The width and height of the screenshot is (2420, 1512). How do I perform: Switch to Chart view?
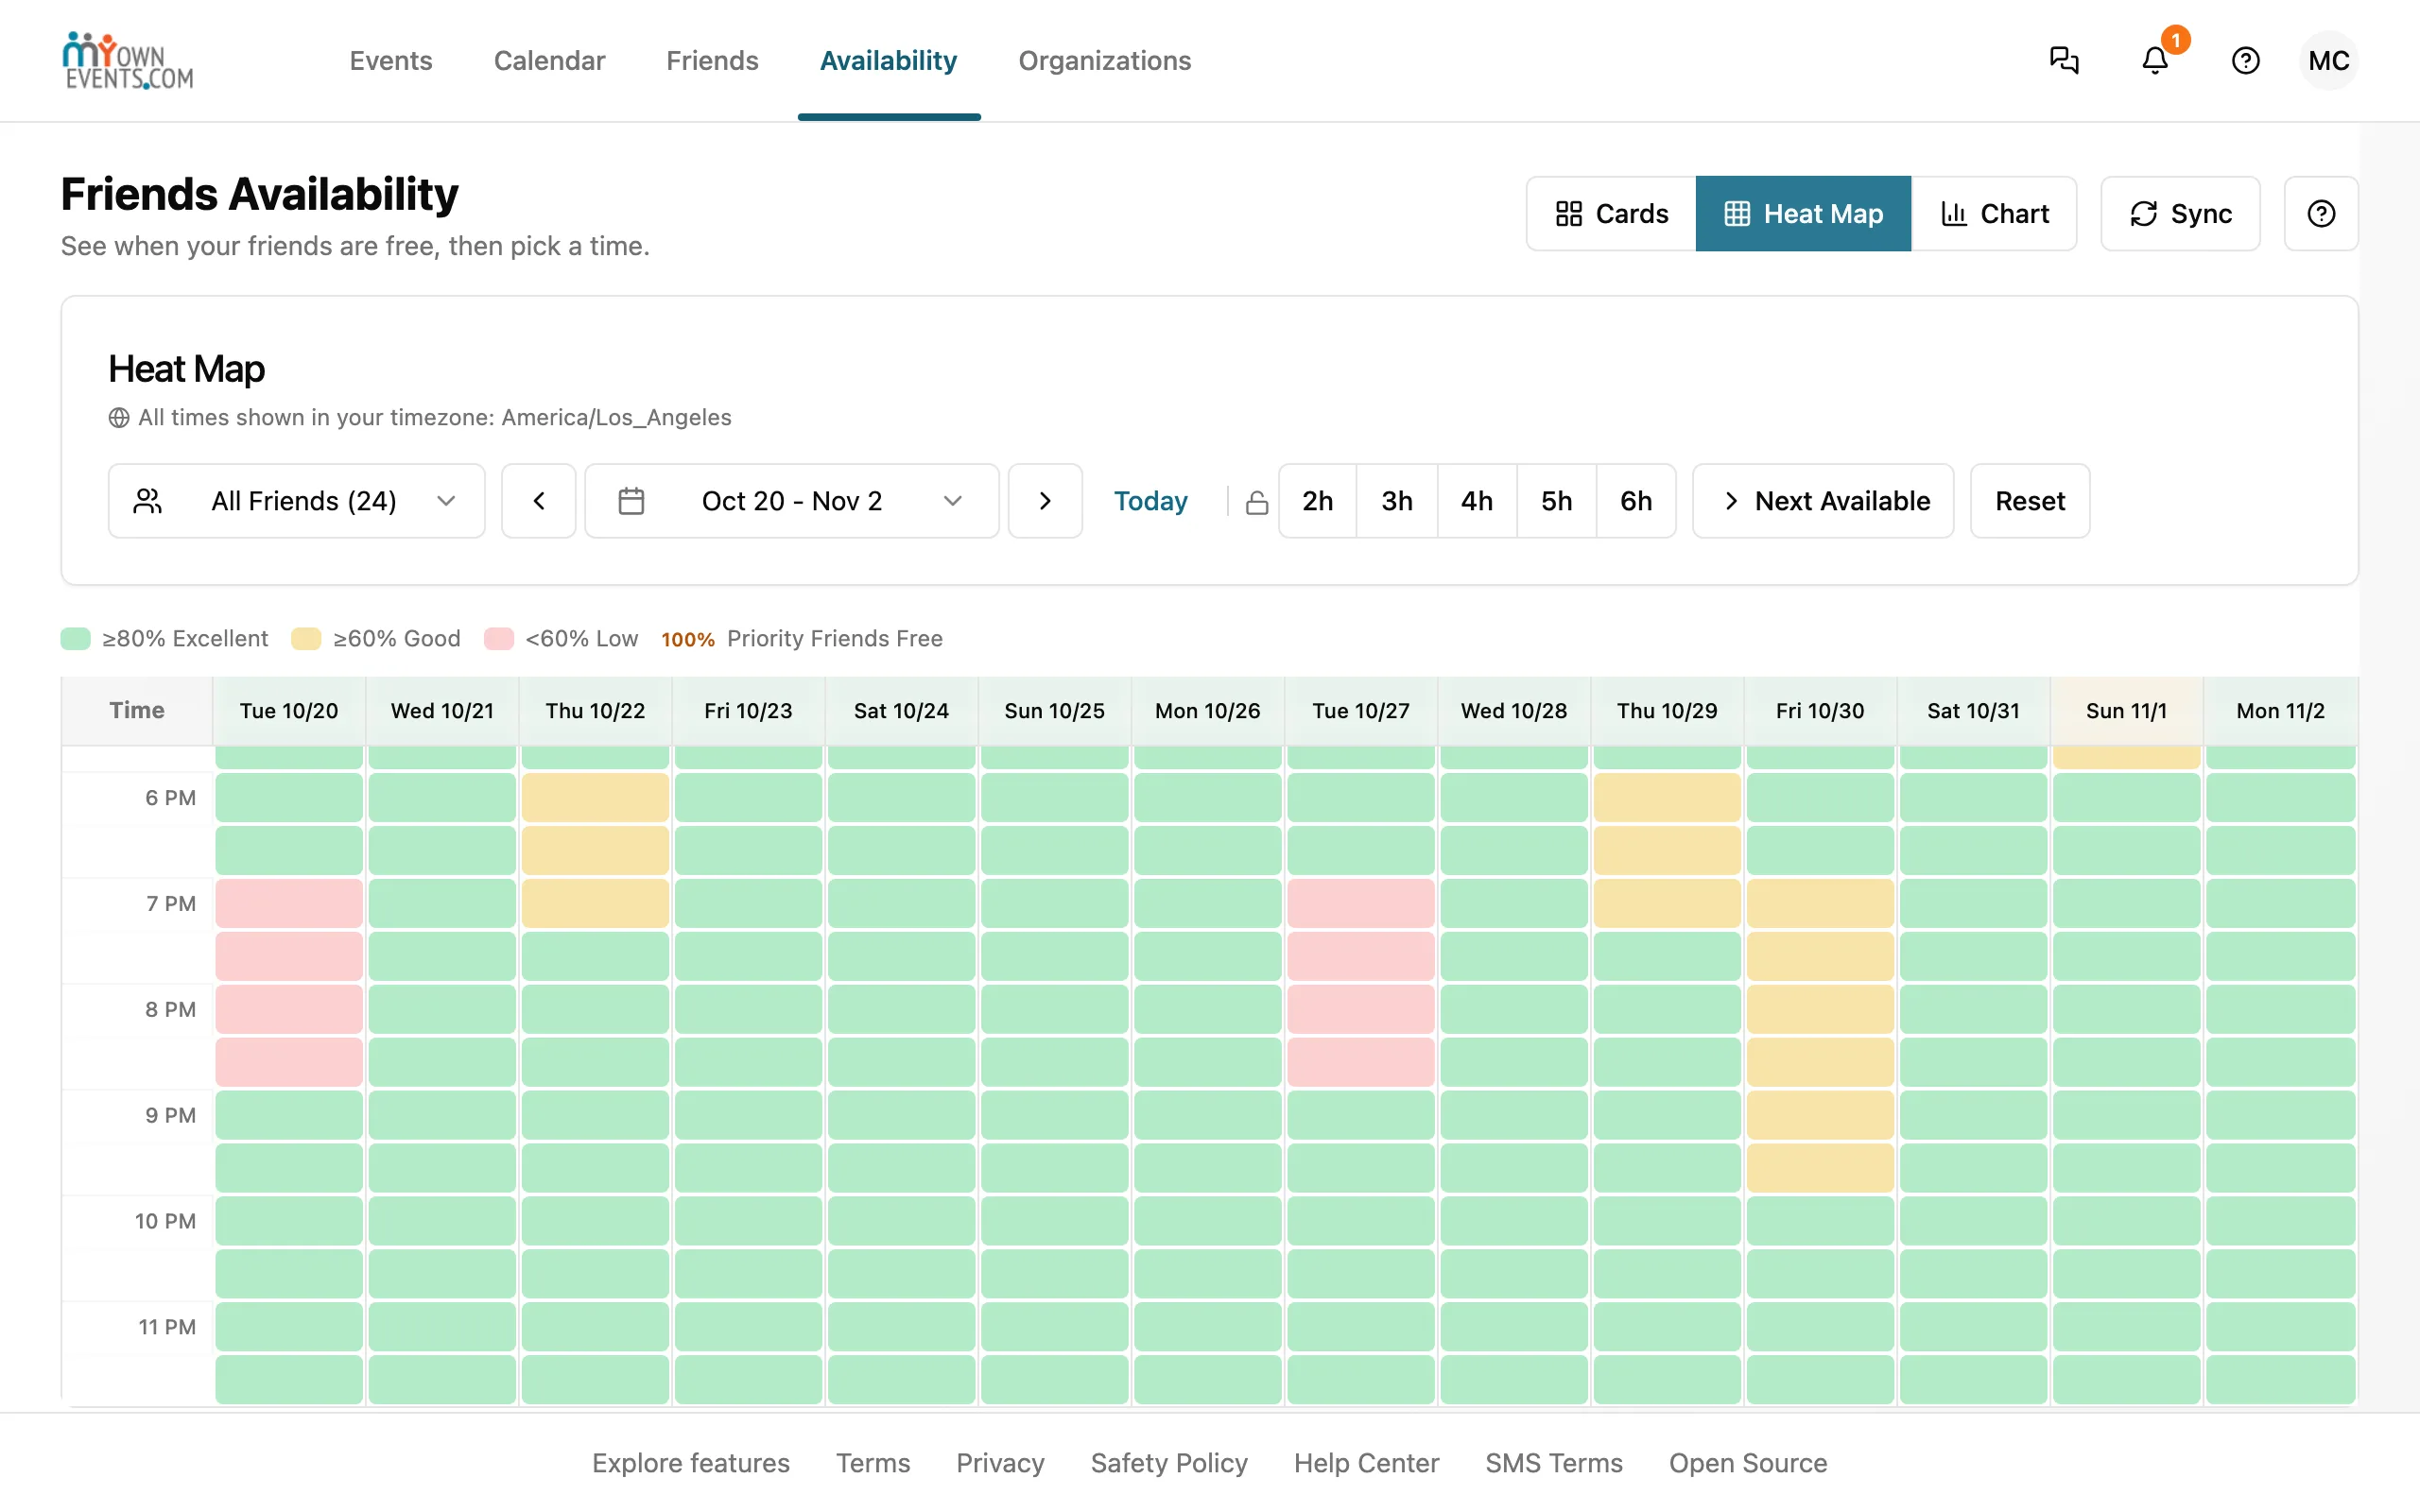pyautogui.click(x=1994, y=214)
